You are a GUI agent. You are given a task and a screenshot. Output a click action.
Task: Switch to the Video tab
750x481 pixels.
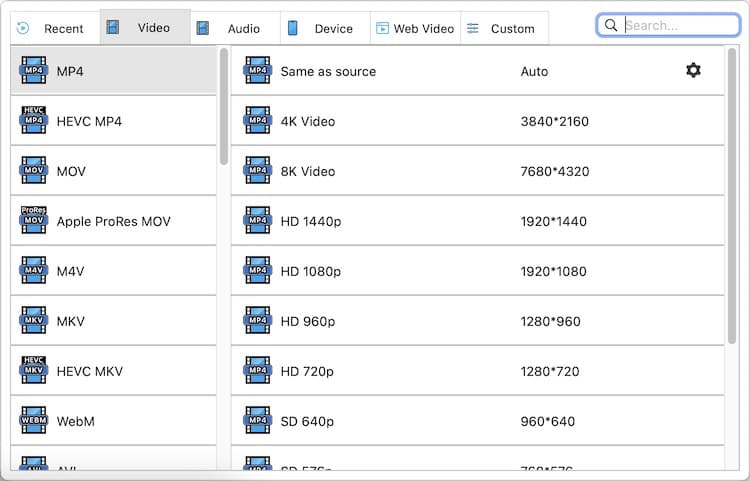(145, 27)
